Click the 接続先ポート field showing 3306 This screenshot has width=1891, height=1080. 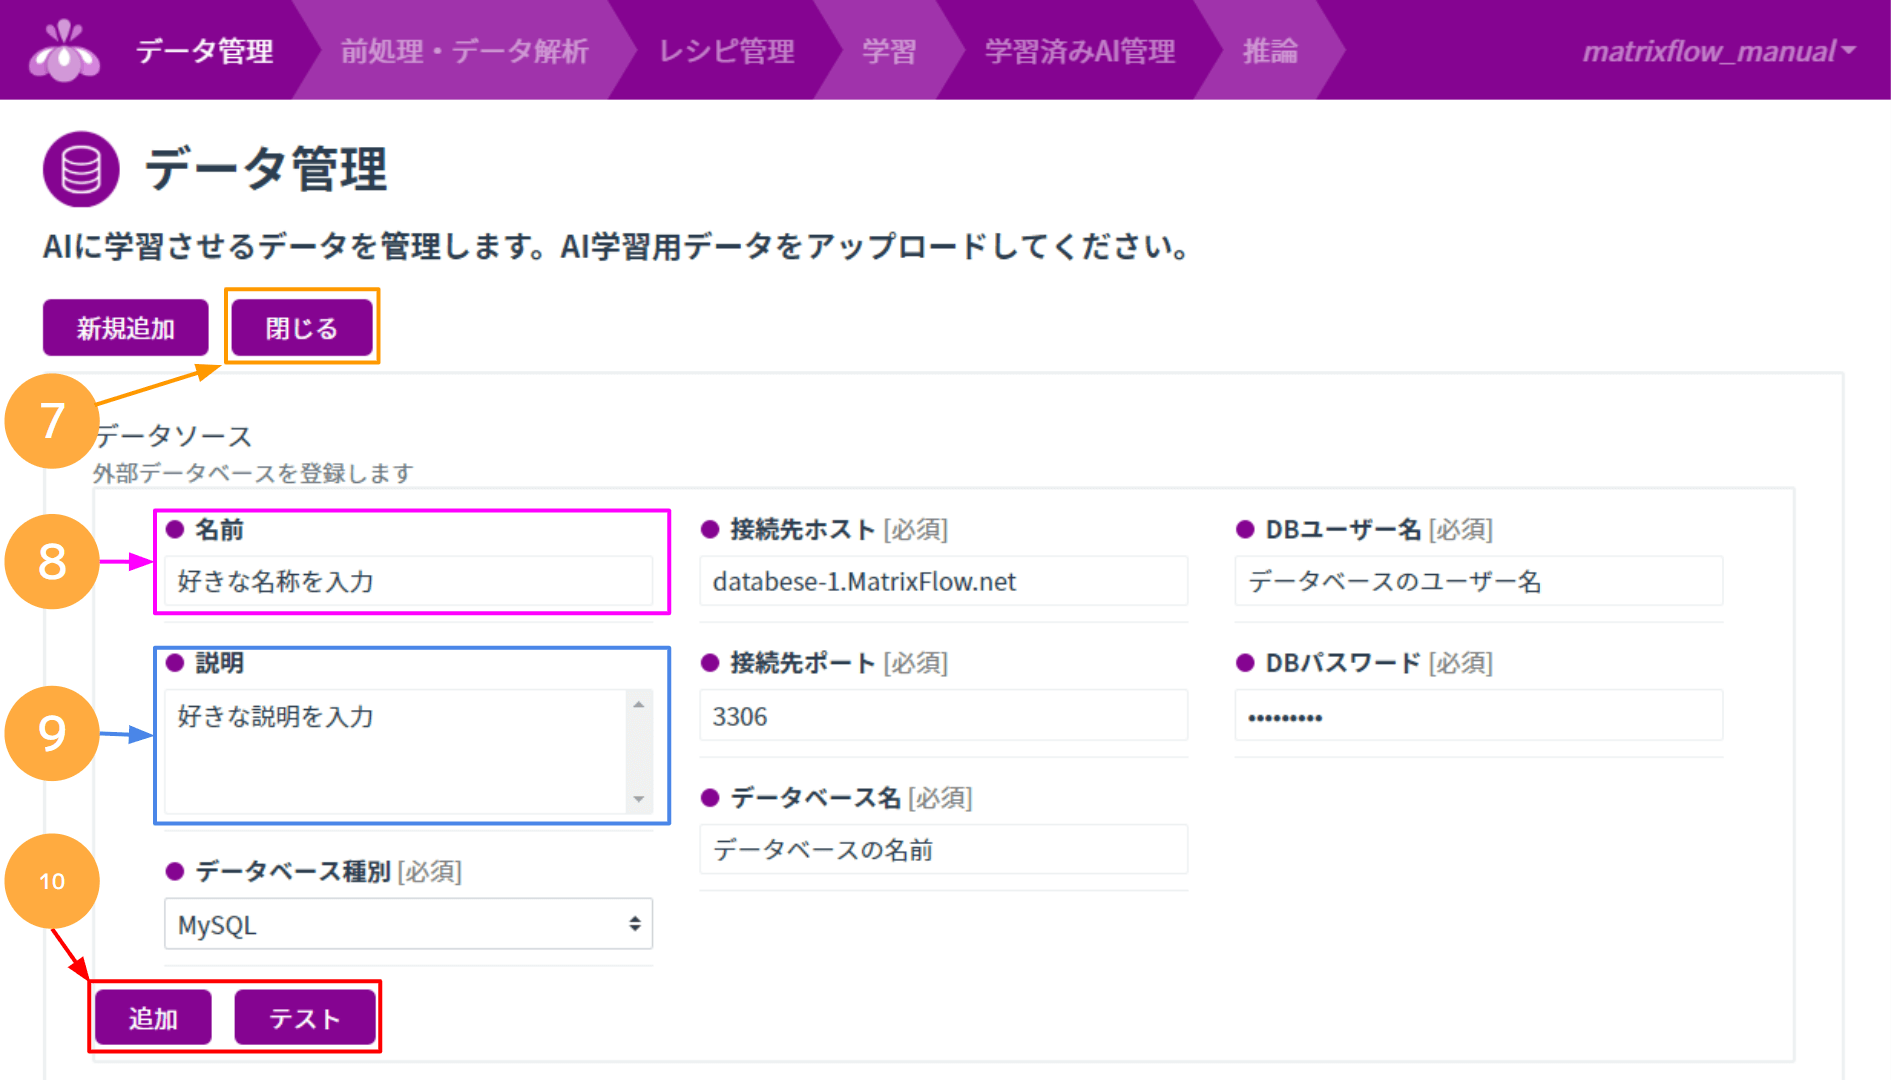point(944,716)
